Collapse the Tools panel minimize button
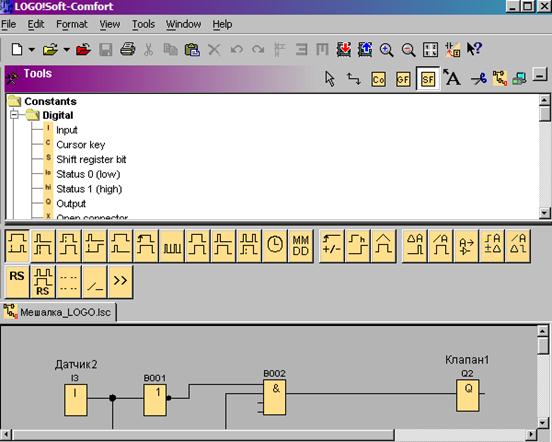 click(540, 74)
